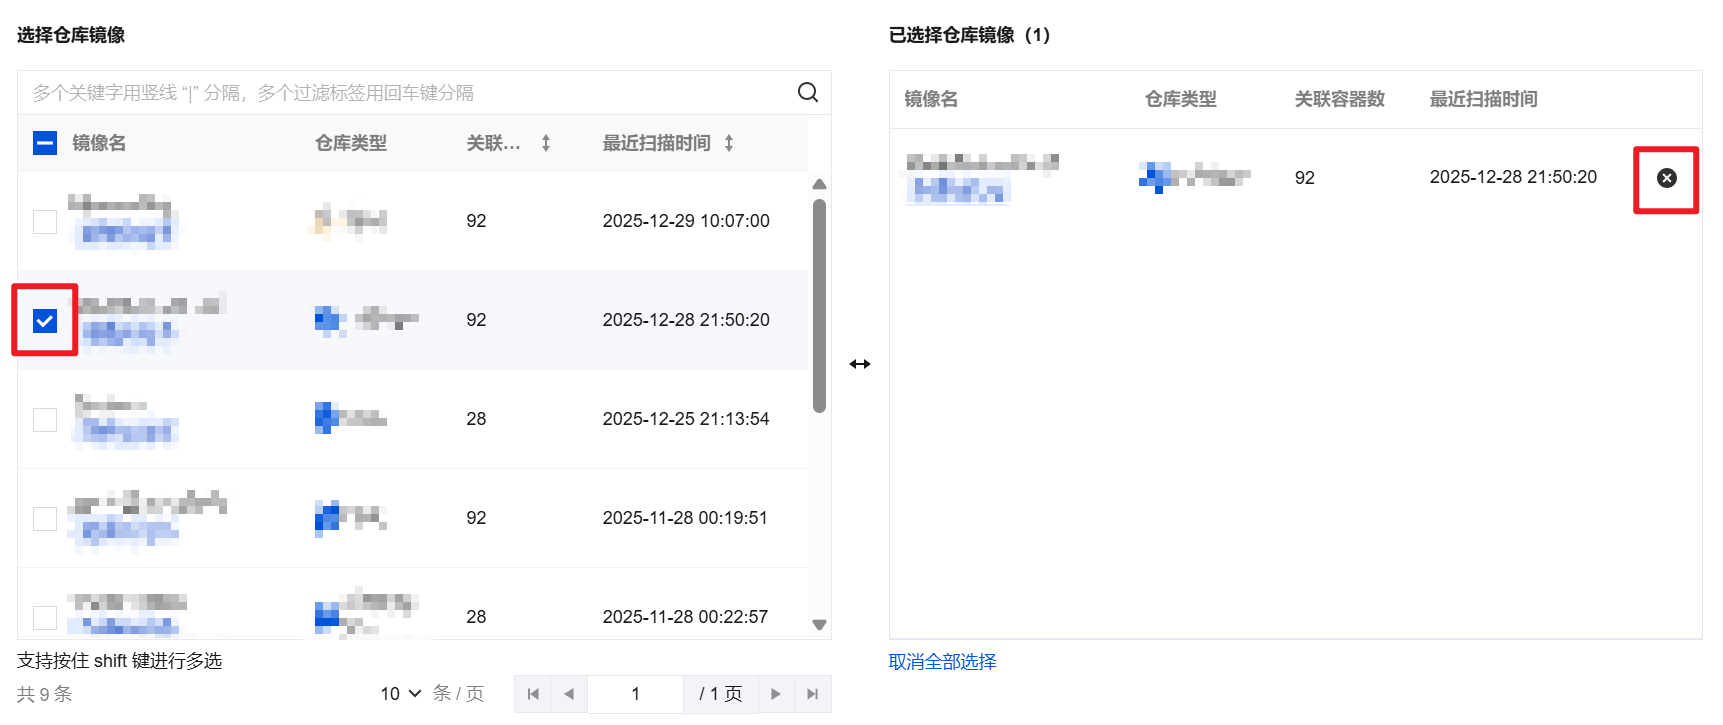Uncheck the image scanned 2025-12-28 21:50:20
Screen dimensions: 1723x725
[45, 320]
